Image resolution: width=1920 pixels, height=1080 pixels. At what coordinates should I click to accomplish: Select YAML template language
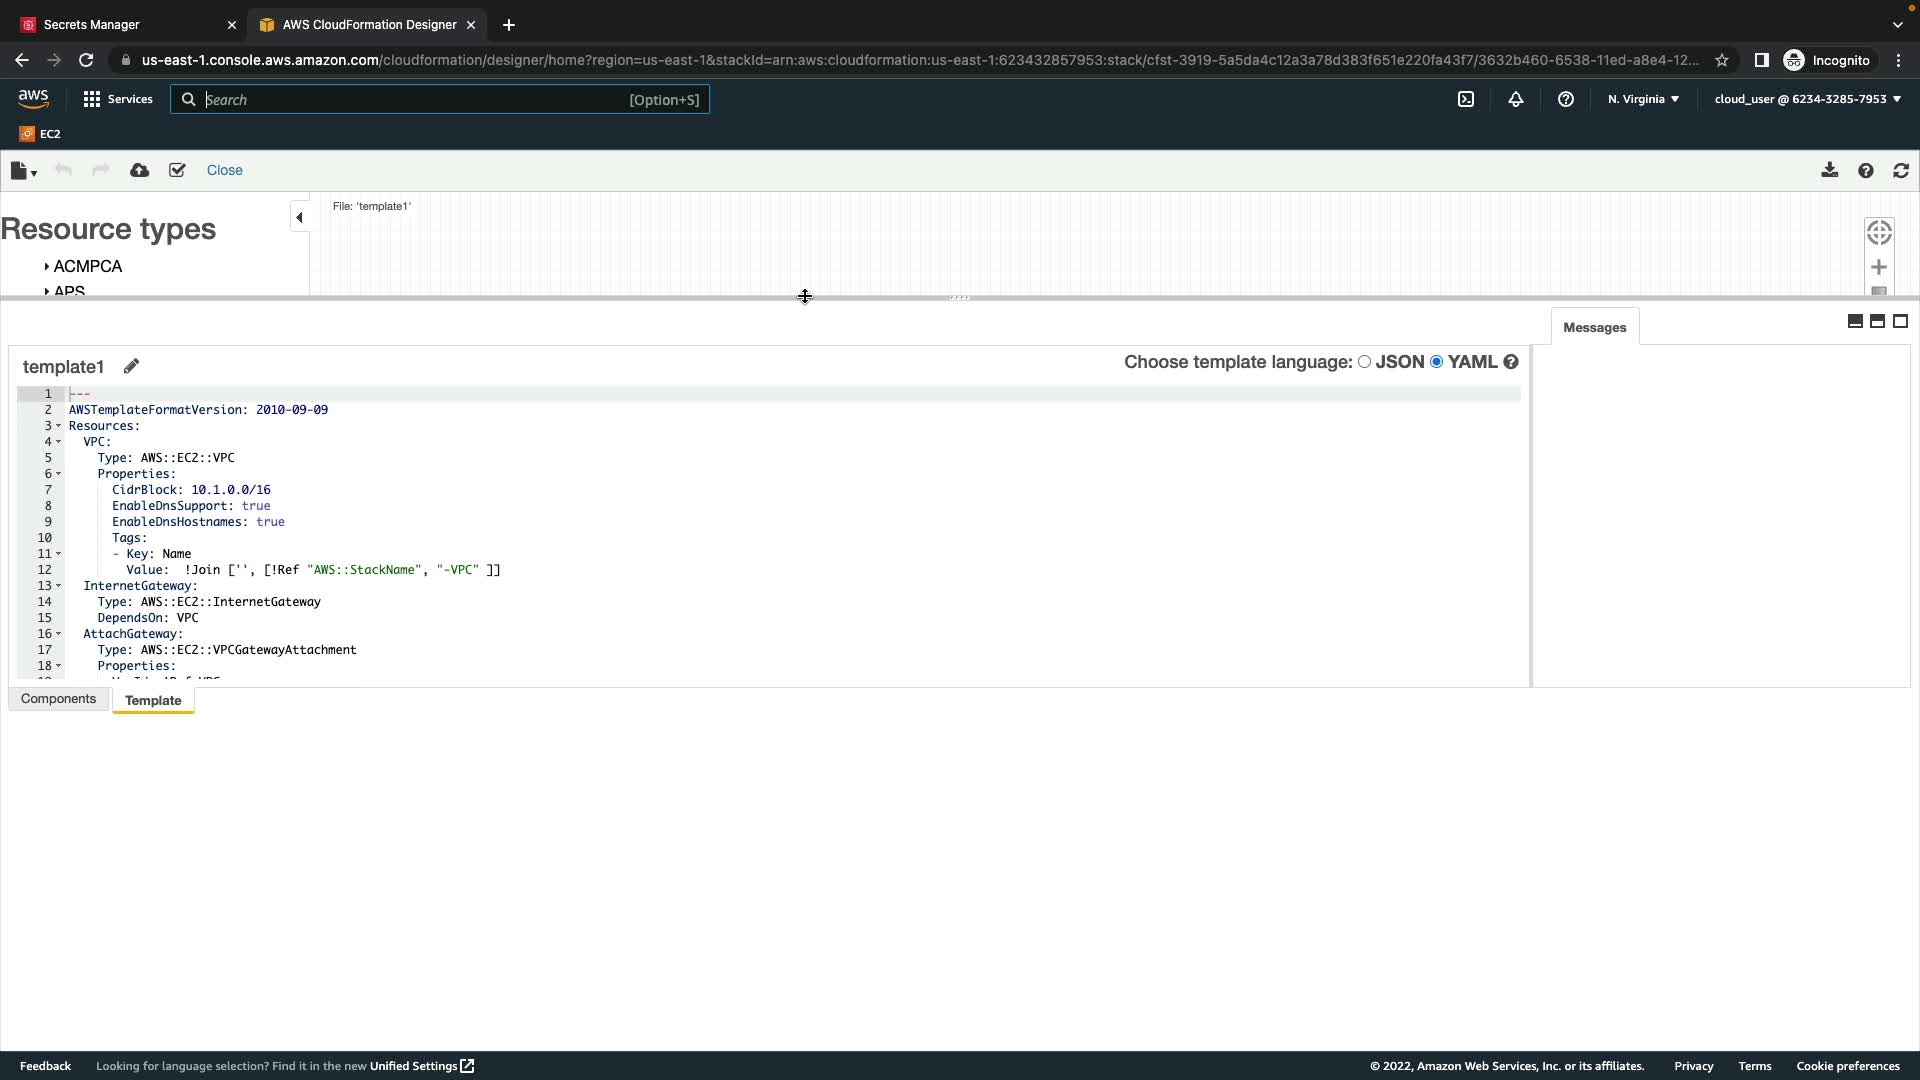(x=1437, y=362)
